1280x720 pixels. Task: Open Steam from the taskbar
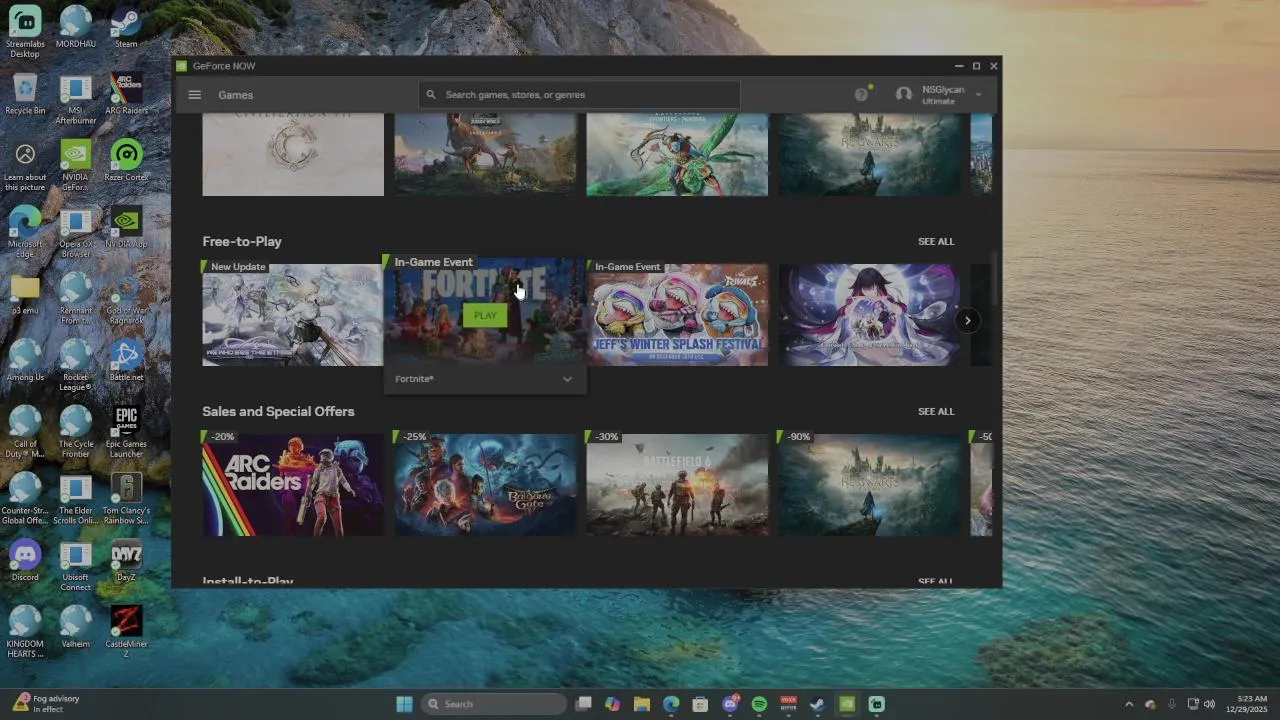817,704
